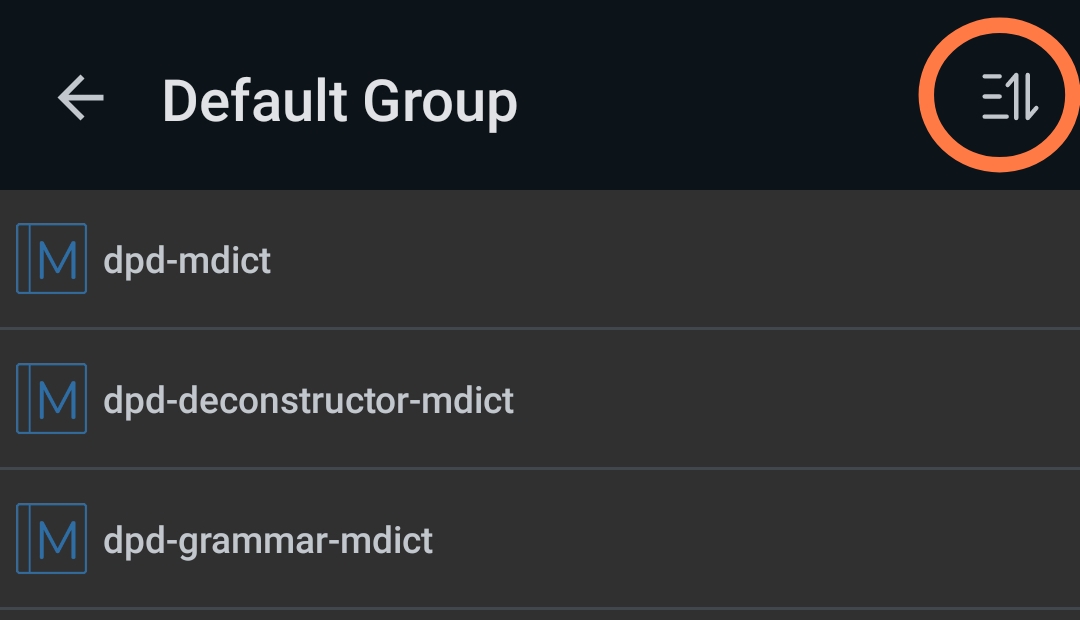Click the MDict icon next to dpd-grammar-mdict
This screenshot has width=1080, height=620.
[x=51, y=539]
